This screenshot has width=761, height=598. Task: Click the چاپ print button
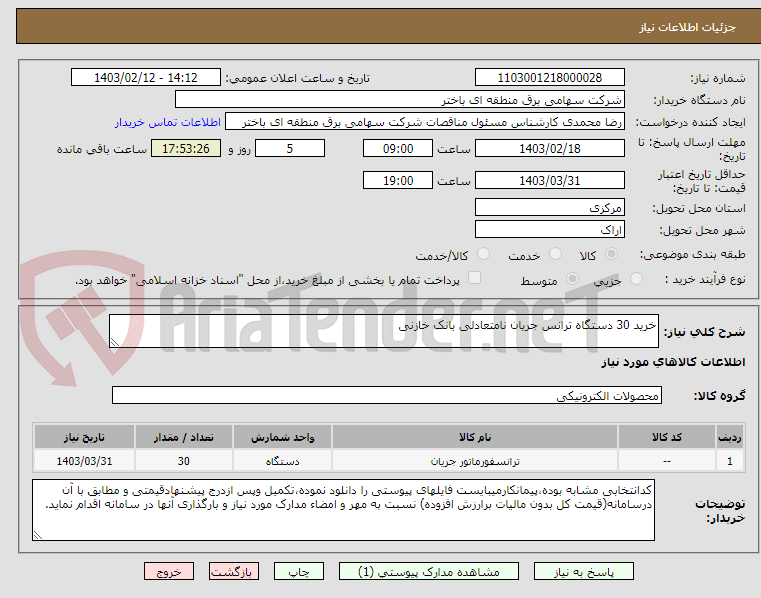(x=298, y=571)
